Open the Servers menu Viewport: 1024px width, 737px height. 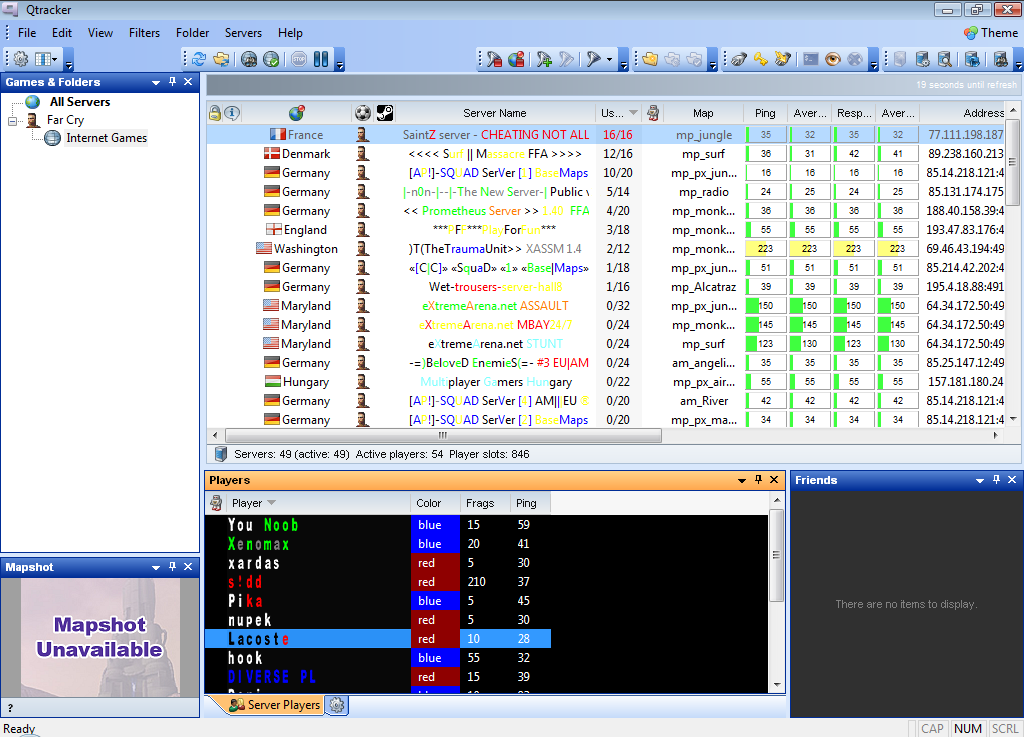[243, 33]
